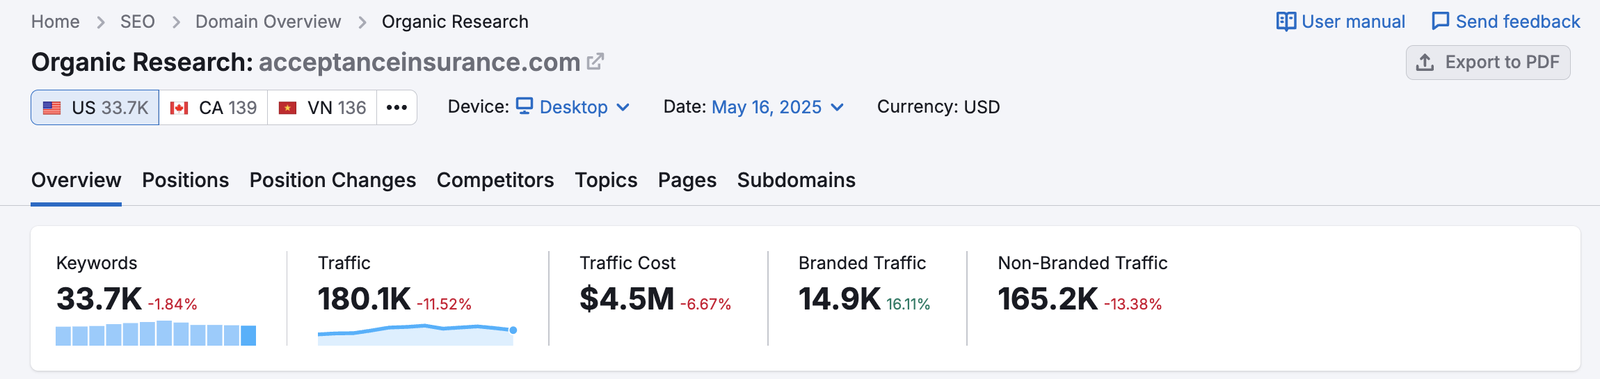Switch to the Positions tab
Image resolution: width=1600 pixels, height=379 pixels.
185,180
